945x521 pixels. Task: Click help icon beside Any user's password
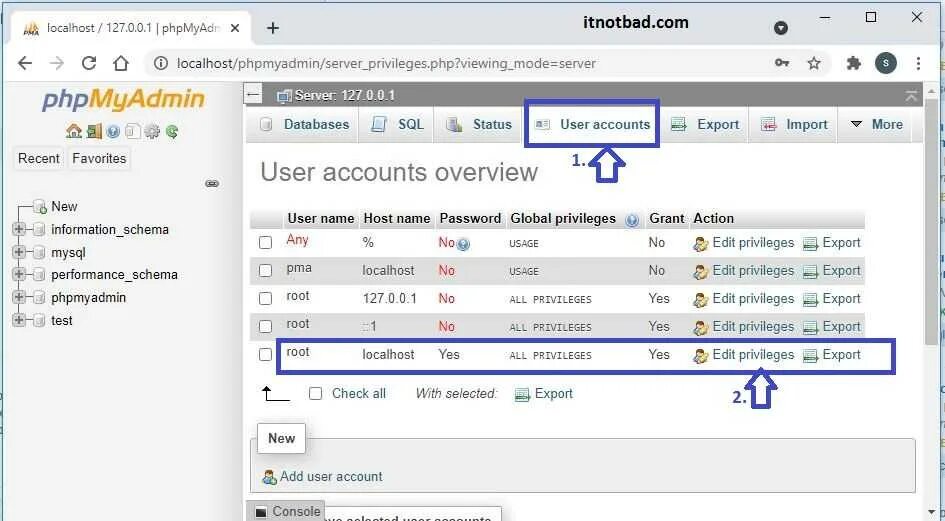463,244
